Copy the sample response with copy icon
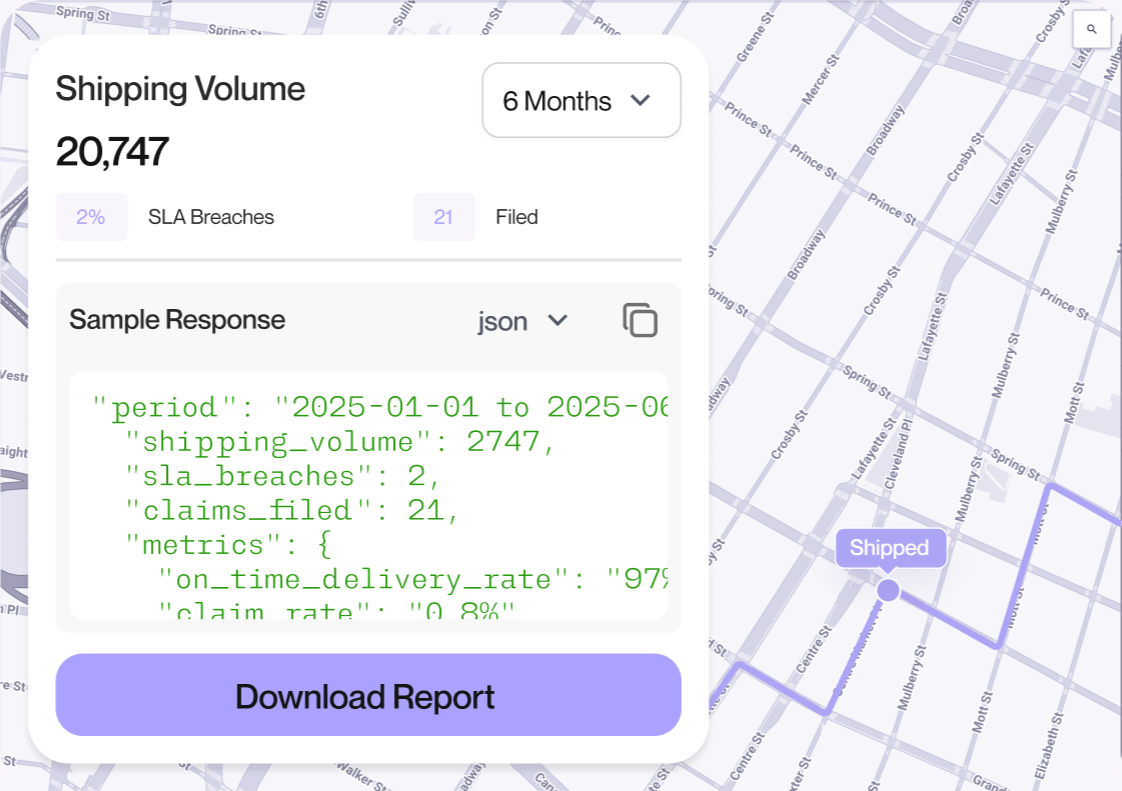Image resolution: width=1122 pixels, height=791 pixels. click(640, 320)
